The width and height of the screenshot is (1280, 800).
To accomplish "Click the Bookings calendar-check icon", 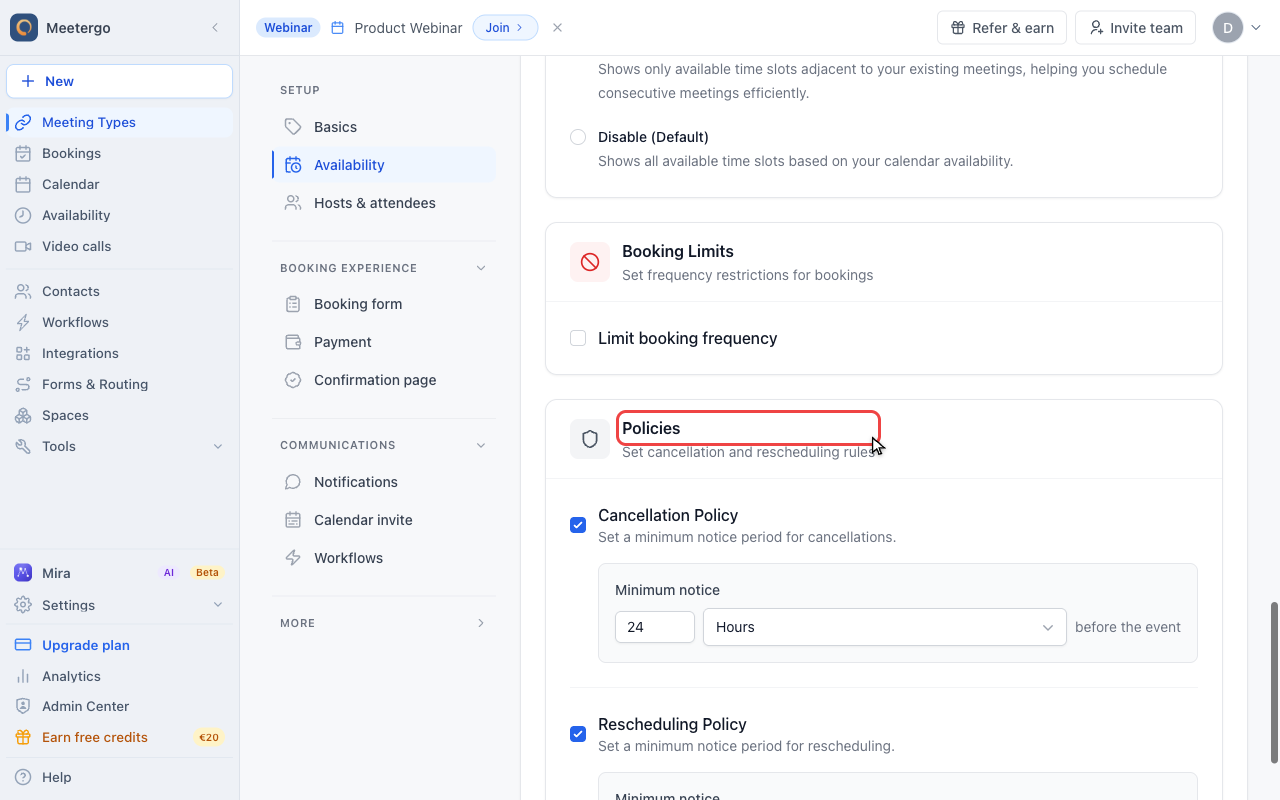I will [23, 153].
